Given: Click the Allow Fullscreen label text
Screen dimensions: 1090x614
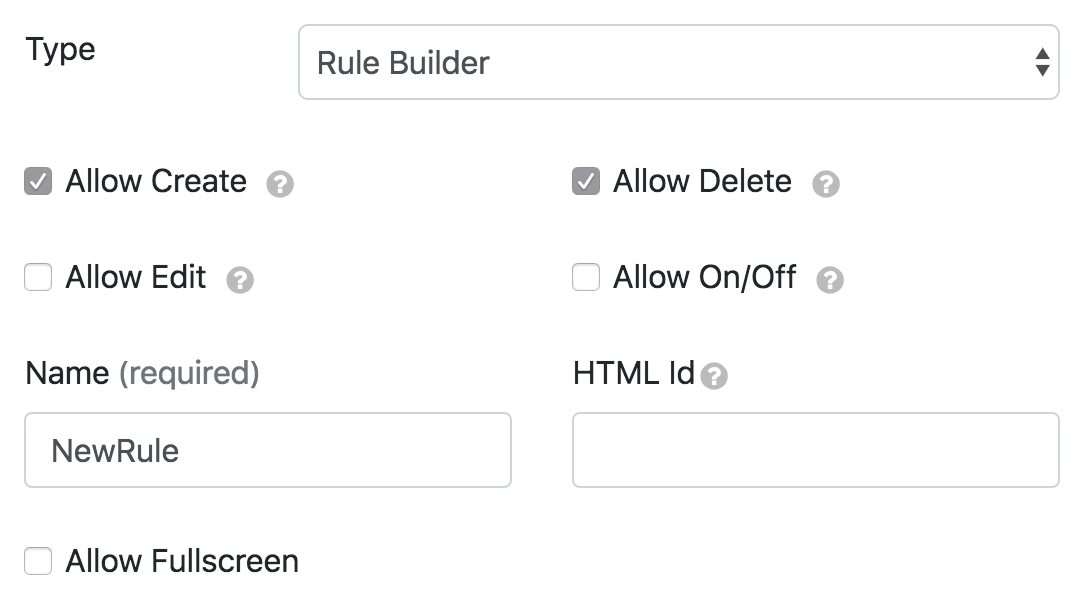Looking at the screenshot, I should point(182,561).
